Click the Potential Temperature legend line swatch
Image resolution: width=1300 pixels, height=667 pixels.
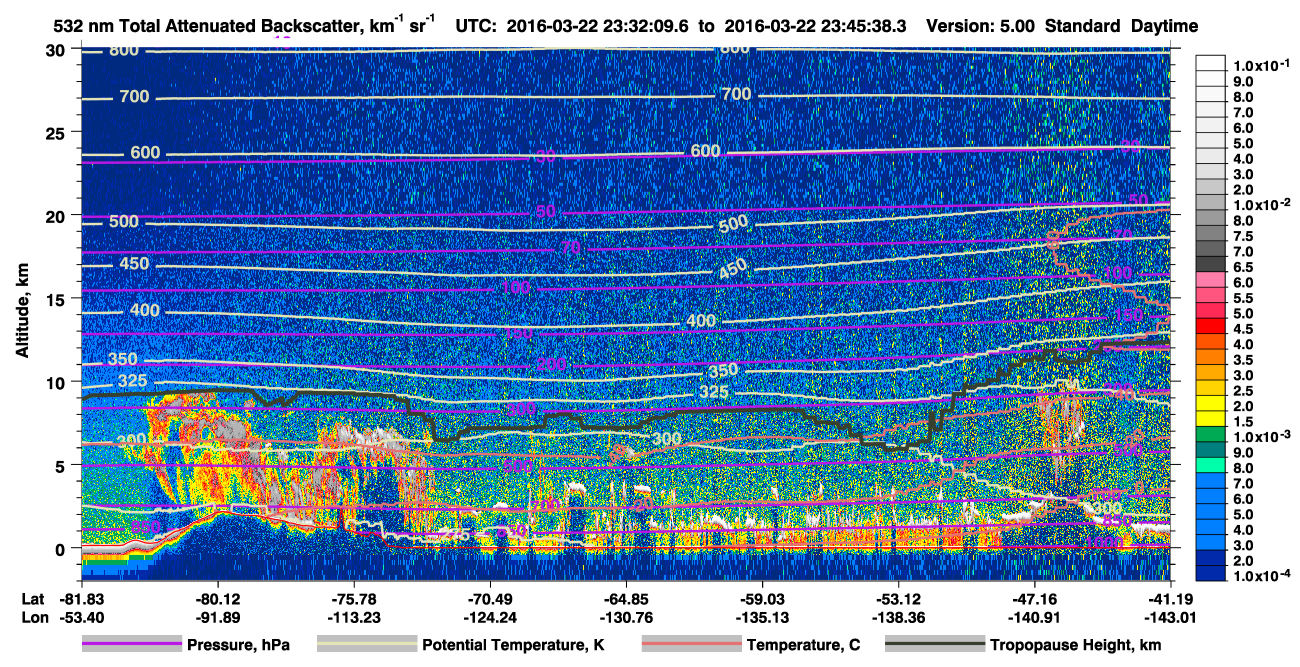pos(367,644)
